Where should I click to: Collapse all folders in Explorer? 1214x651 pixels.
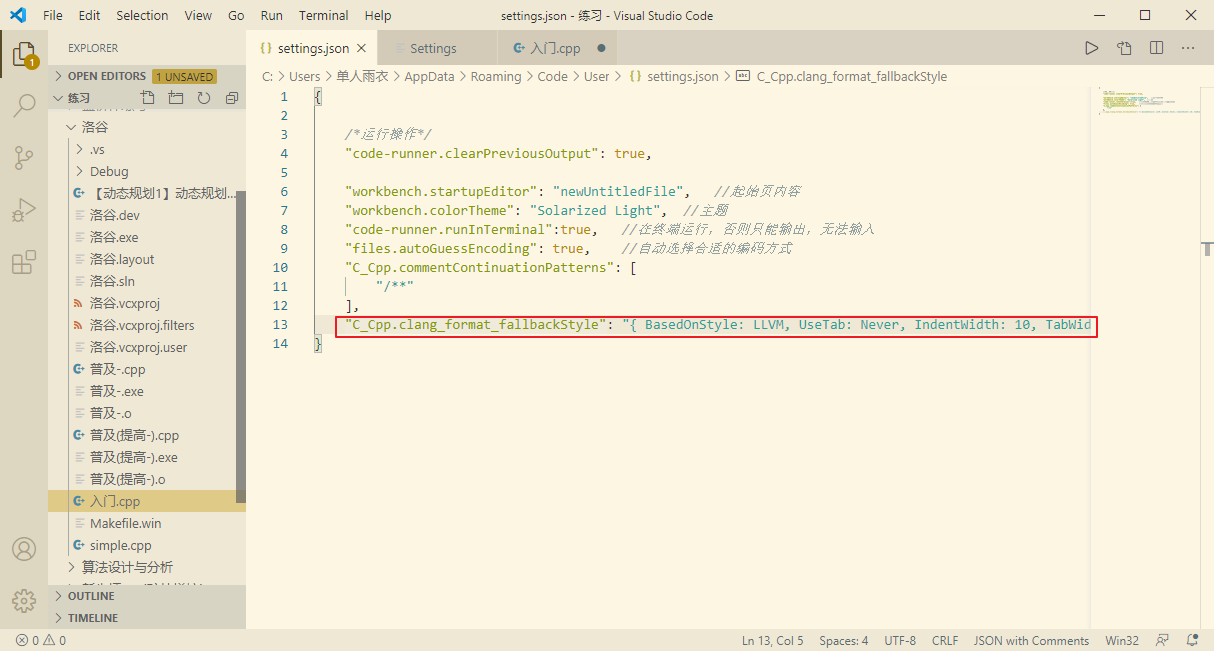click(232, 96)
